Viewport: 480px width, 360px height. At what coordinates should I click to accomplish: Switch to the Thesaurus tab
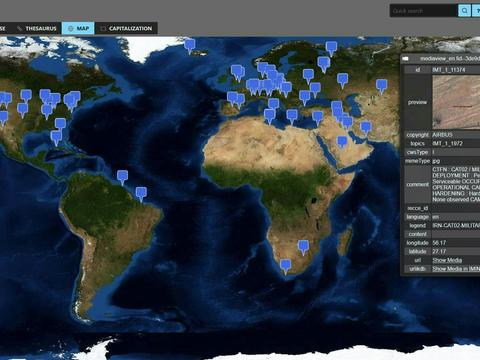point(37,28)
